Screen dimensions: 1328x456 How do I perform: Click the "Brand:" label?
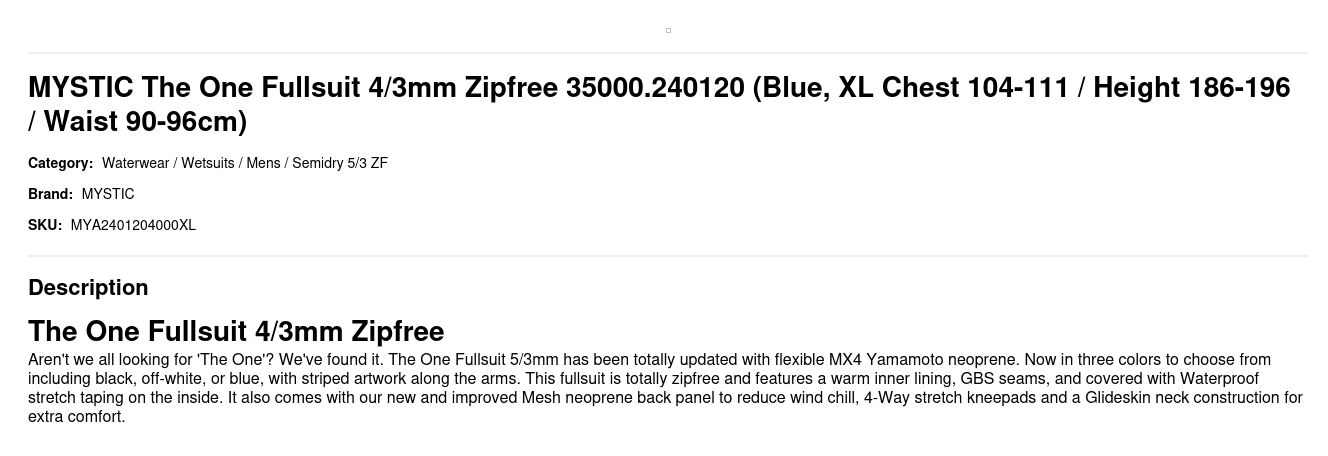click(x=50, y=194)
